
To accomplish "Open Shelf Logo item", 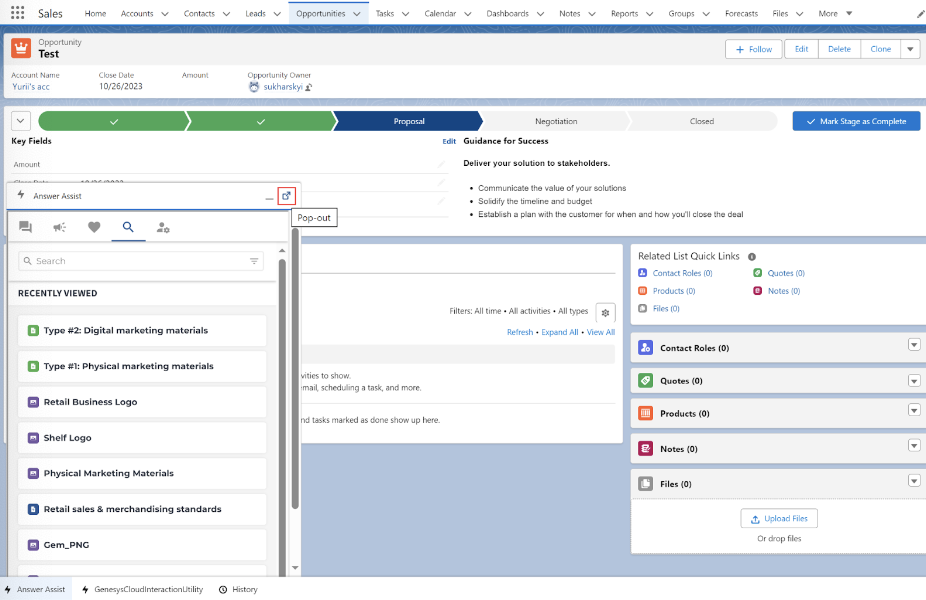I will (x=142, y=438).
